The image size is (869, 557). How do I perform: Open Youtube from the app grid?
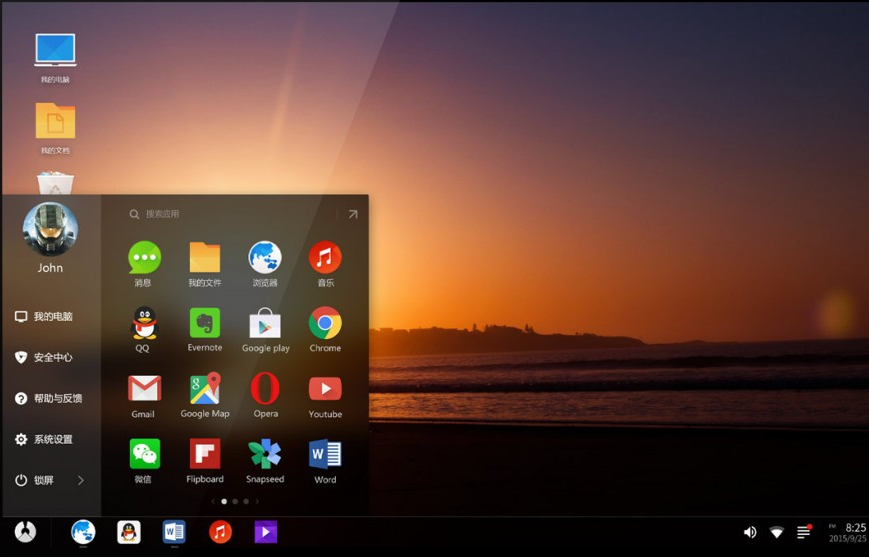tap(325, 389)
